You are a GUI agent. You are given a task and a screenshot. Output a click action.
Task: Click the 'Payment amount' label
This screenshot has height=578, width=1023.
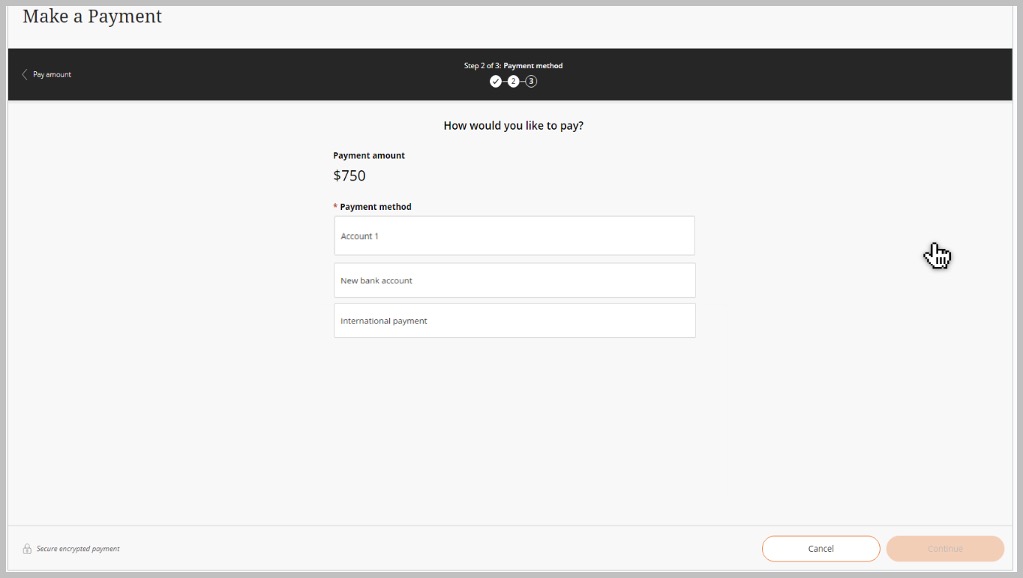pos(369,155)
